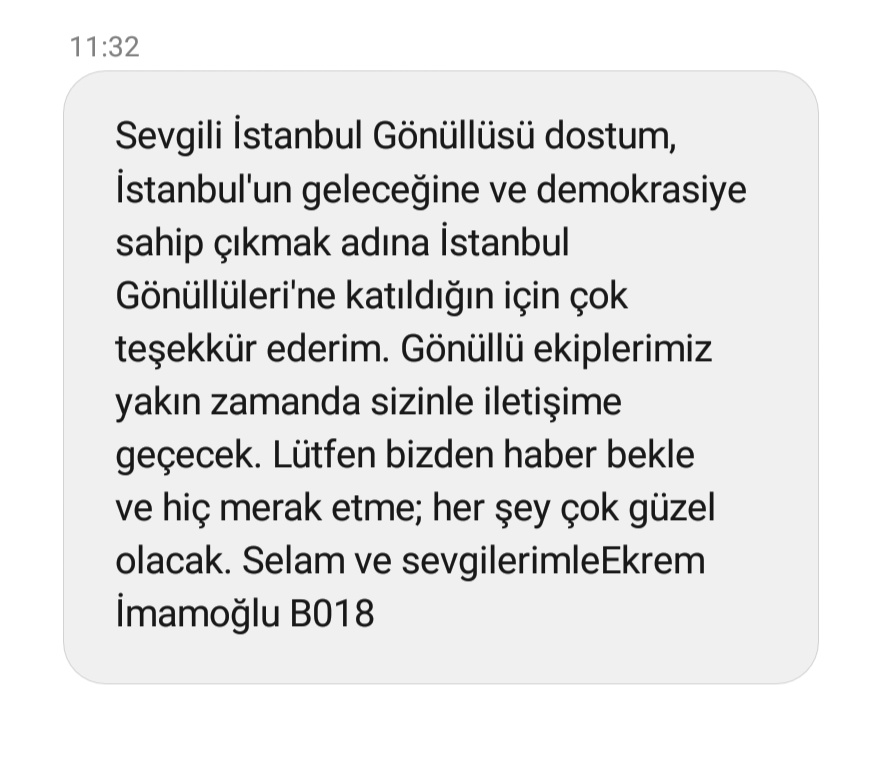Tap the 11:32 message timestamp
This screenshot has height=758, width=876.
click(x=104, y=46)
